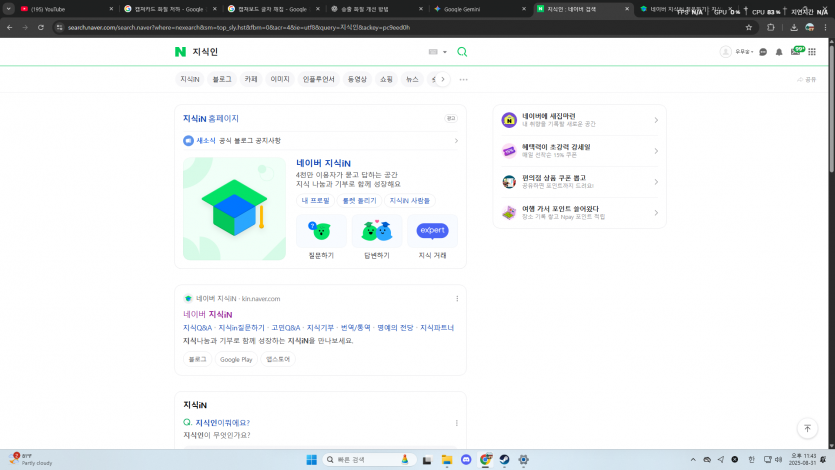The width and height of the screenshot is (835, 470).
Task: Open the Naver mail icon
Action: click(796, 52)
